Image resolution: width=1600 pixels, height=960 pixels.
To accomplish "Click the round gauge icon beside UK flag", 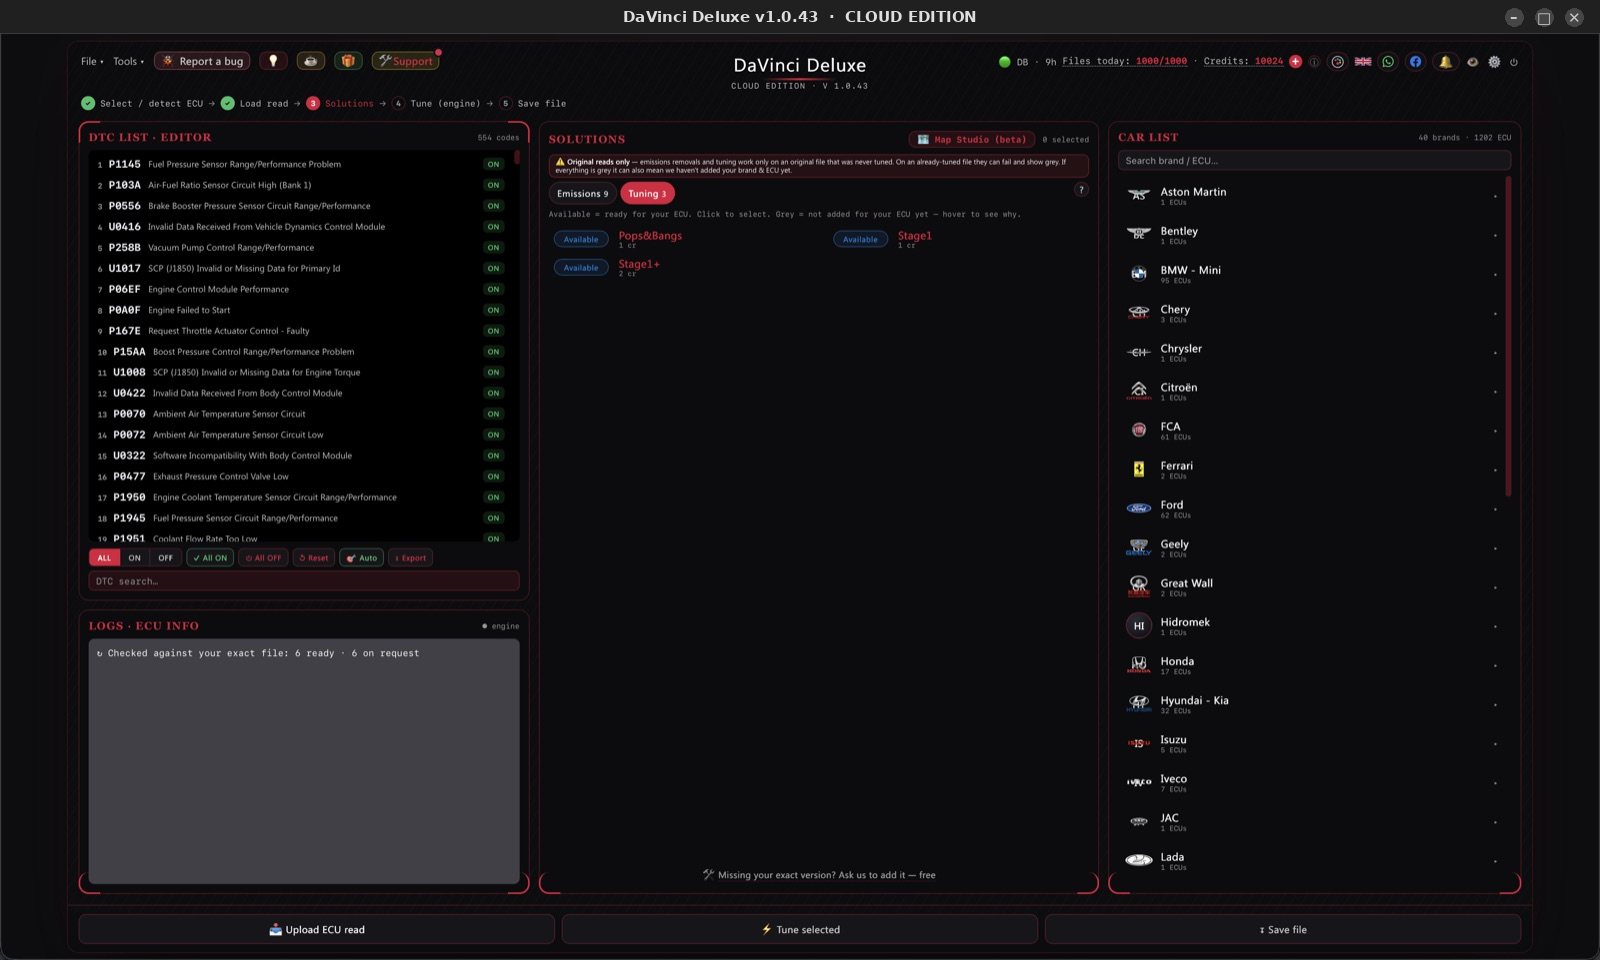I will [x=1337, y=61].
